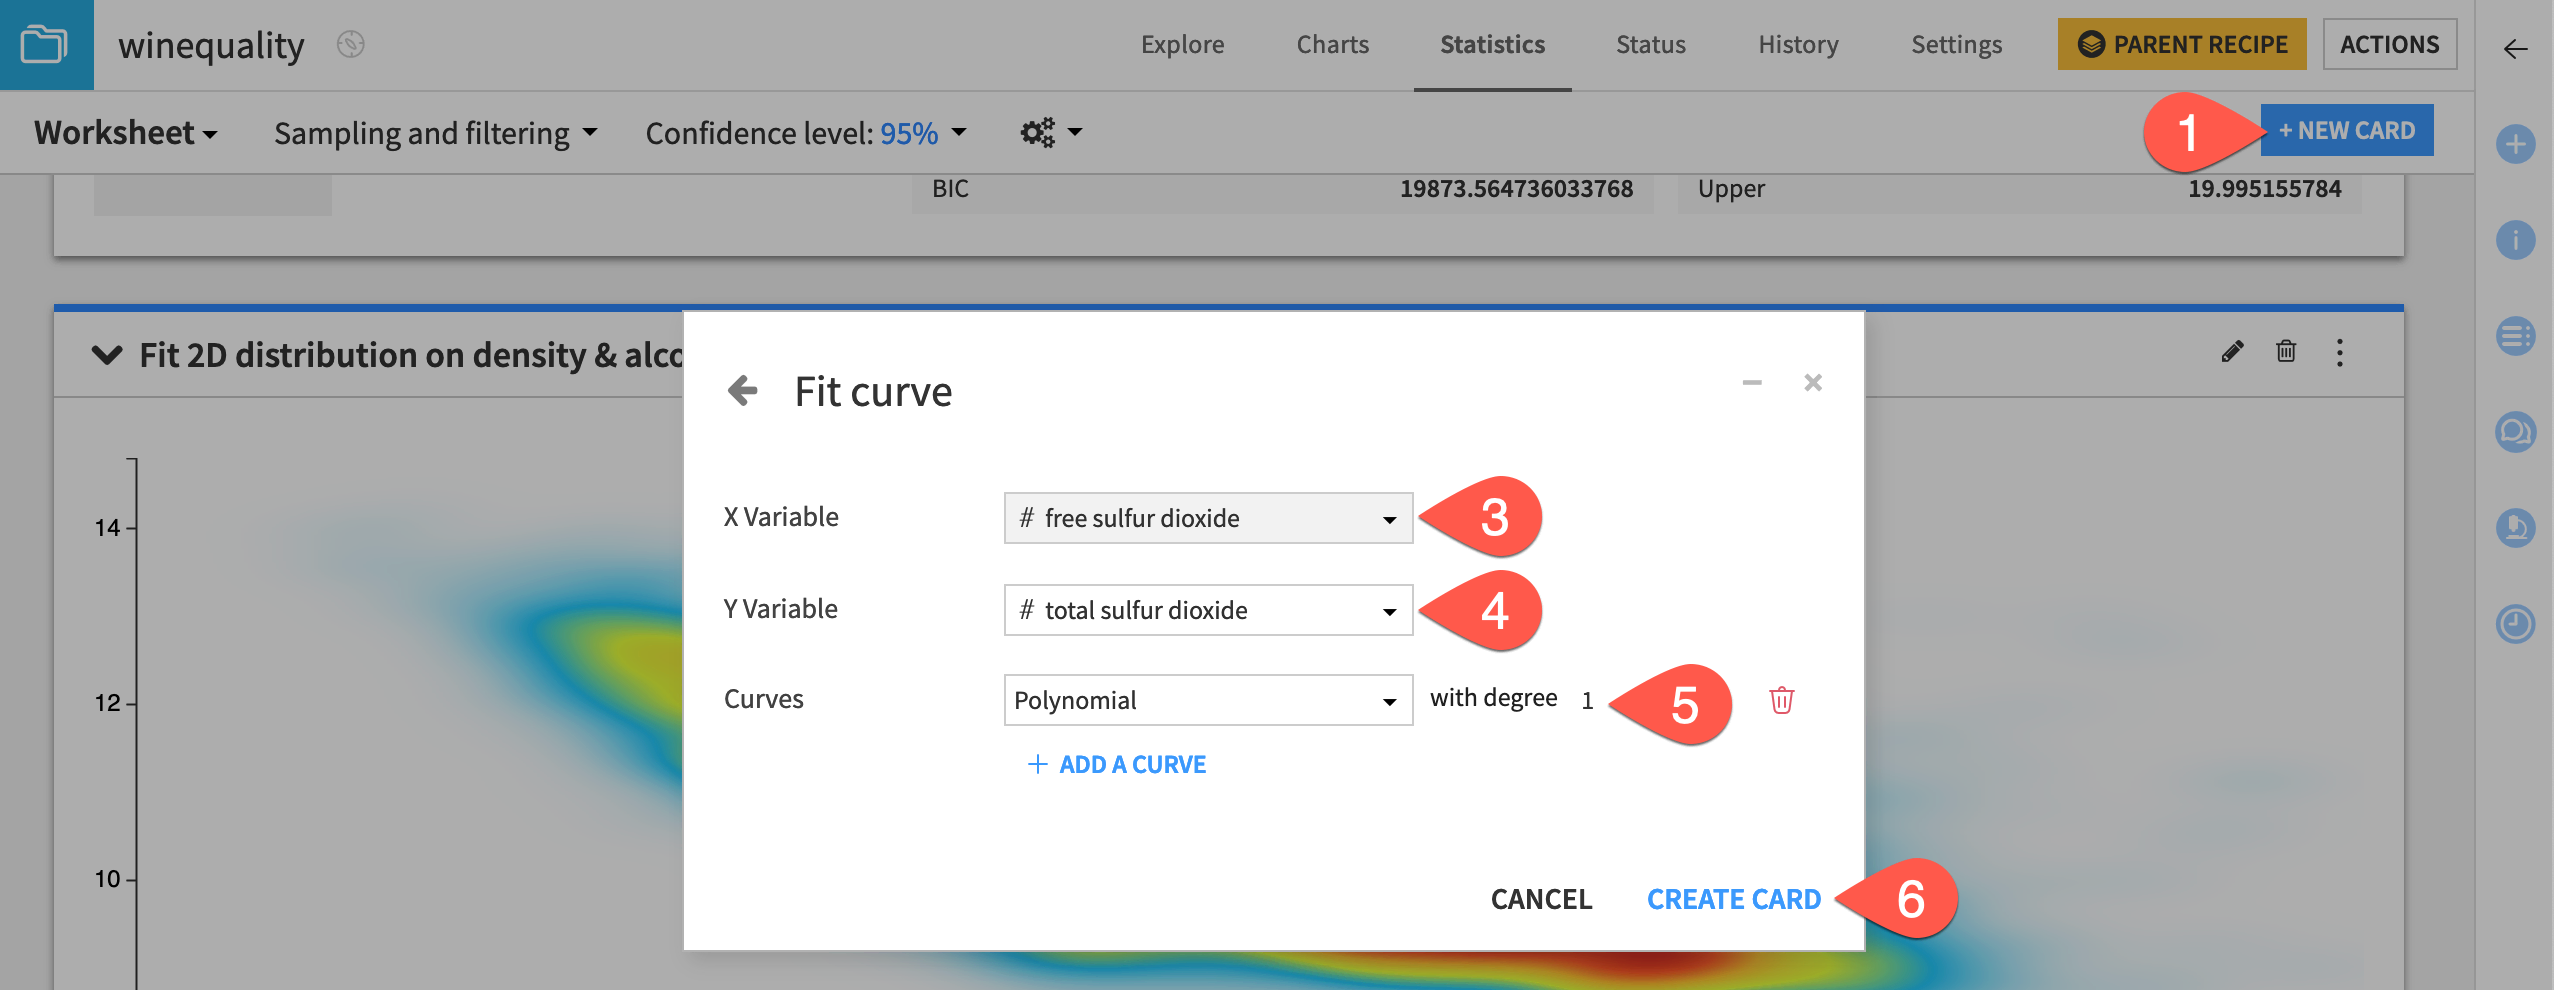
Task: Click the plus icon in right sidebar
Action: tap(2516, 145)
